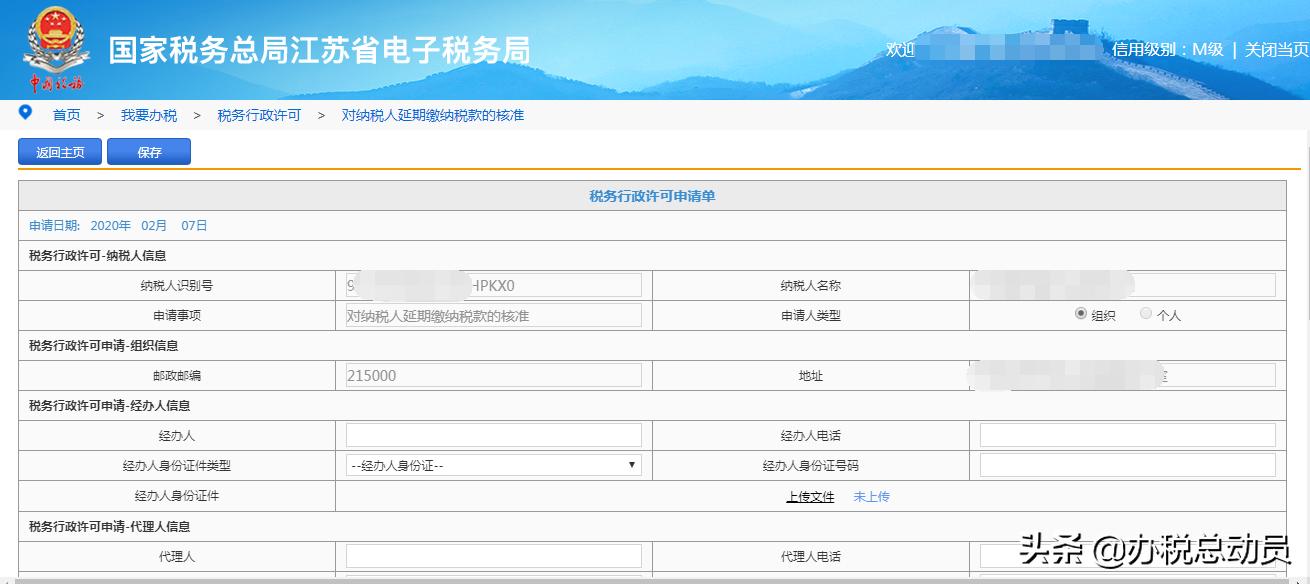Click the 未上传 status text
This screenshot has height=584, width=1310.
click(x=871, y=495)
